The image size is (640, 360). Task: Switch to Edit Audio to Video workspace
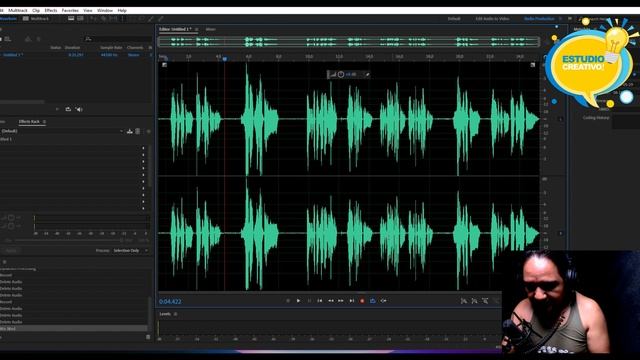492,19
